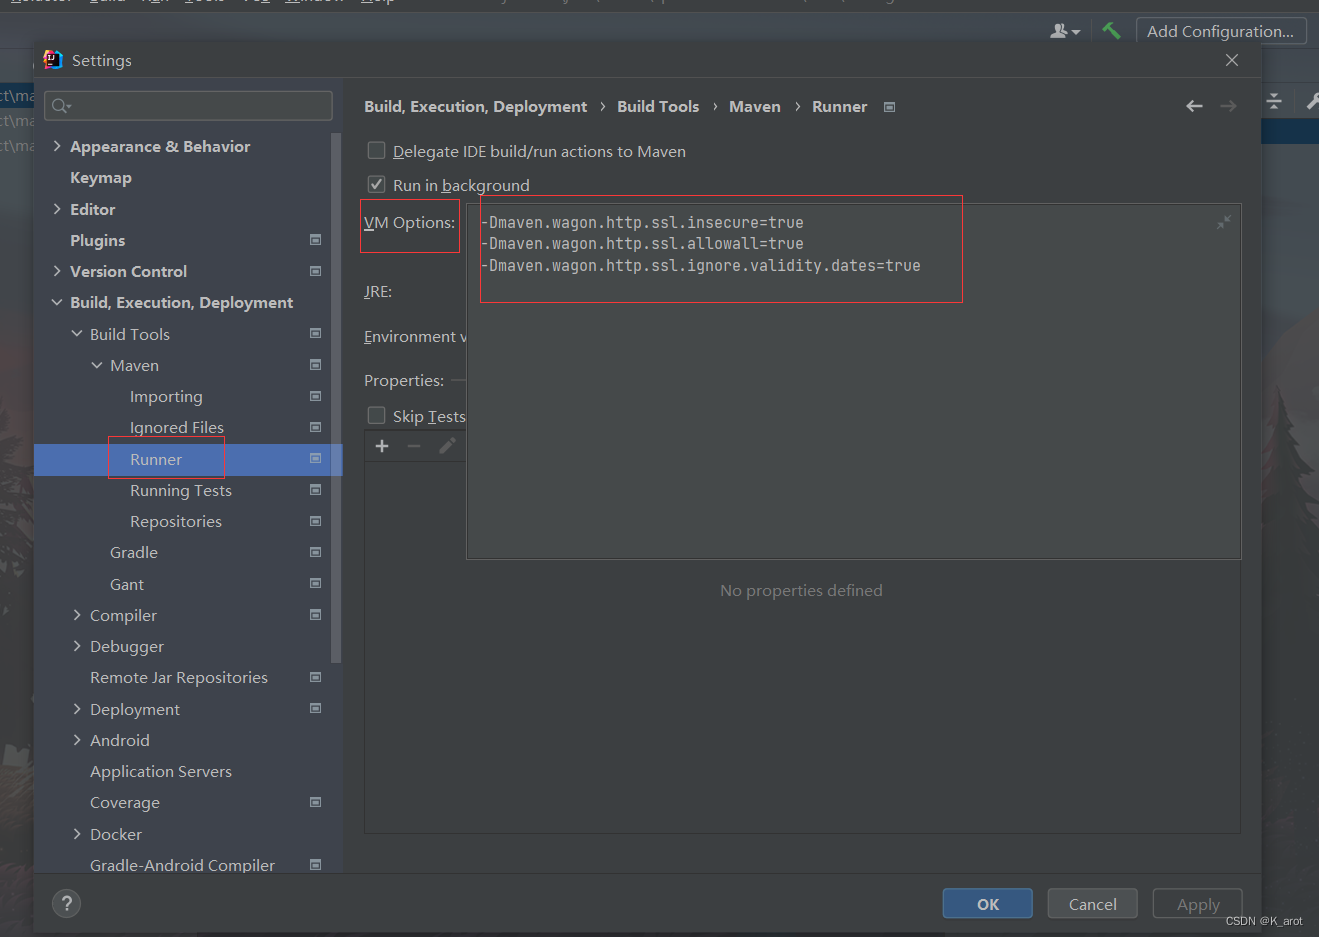Tick the Skip Tests checkbox

[x=377, y=415]
